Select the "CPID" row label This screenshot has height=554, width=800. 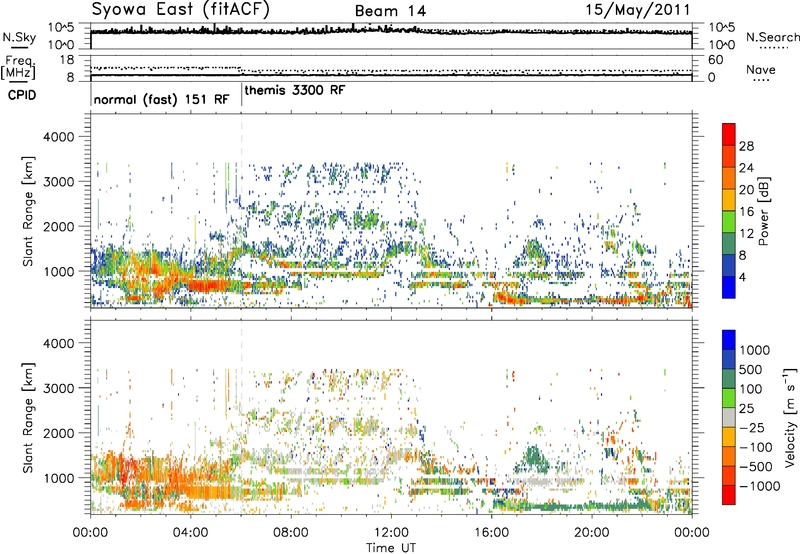[22, 95]
